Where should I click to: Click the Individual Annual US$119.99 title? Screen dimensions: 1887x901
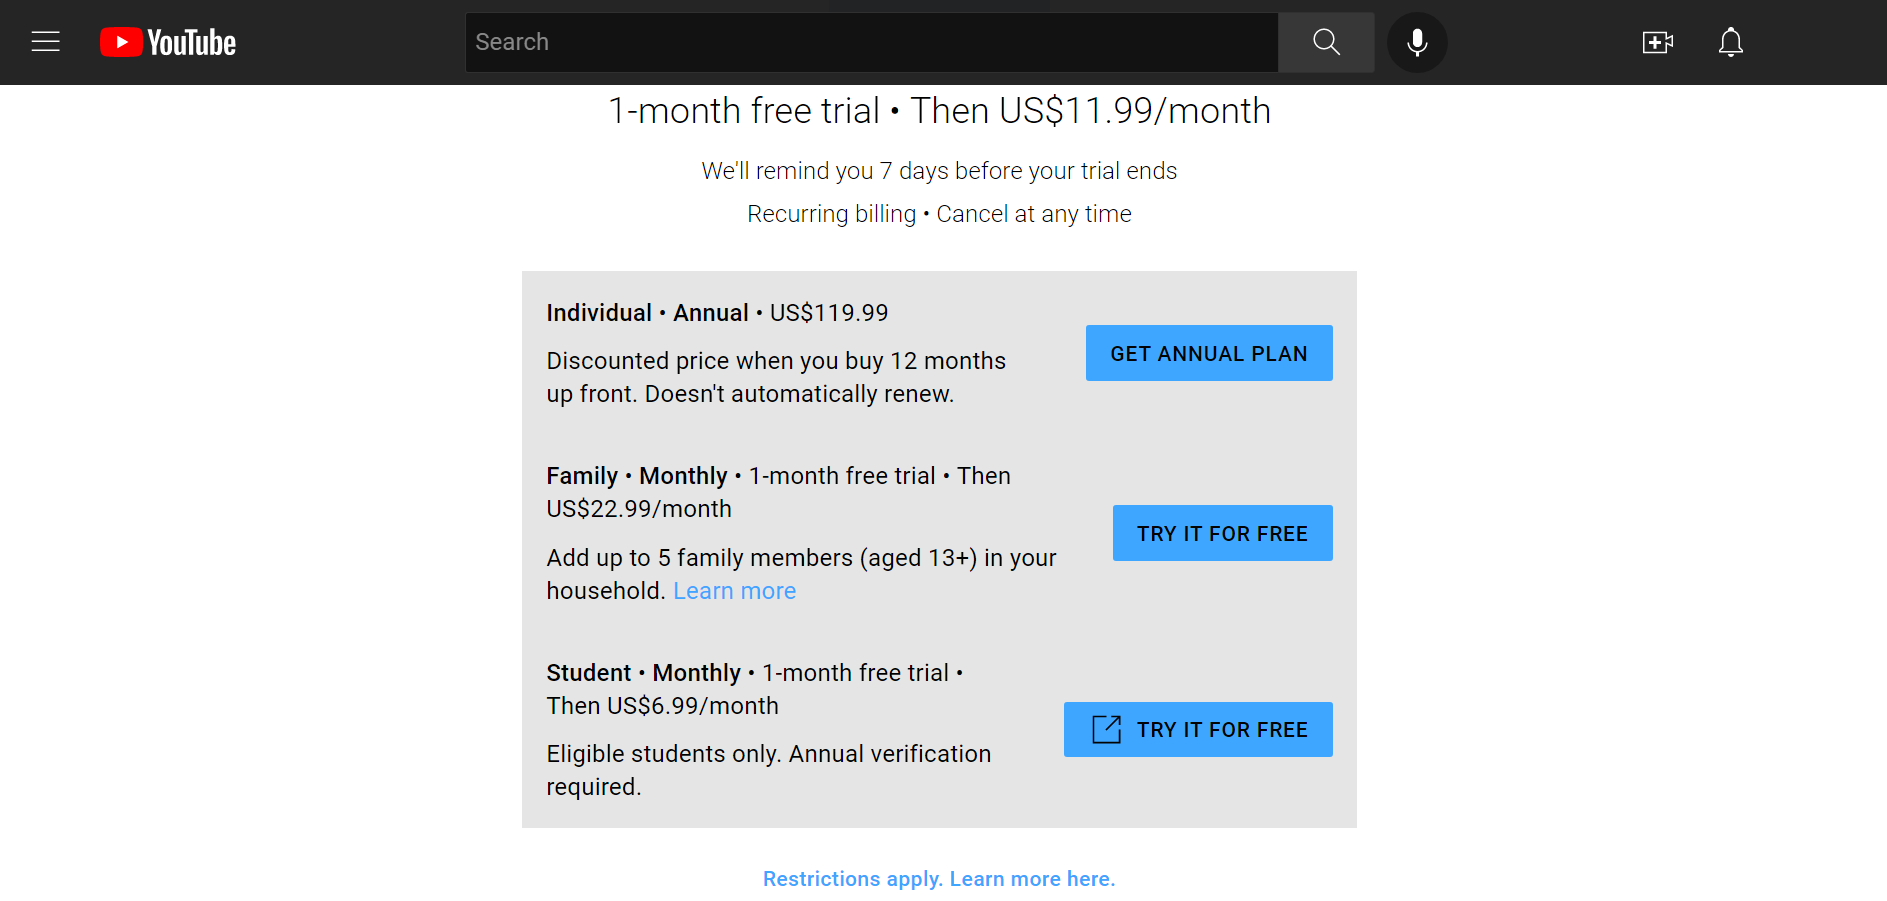(x=717, y=313)
